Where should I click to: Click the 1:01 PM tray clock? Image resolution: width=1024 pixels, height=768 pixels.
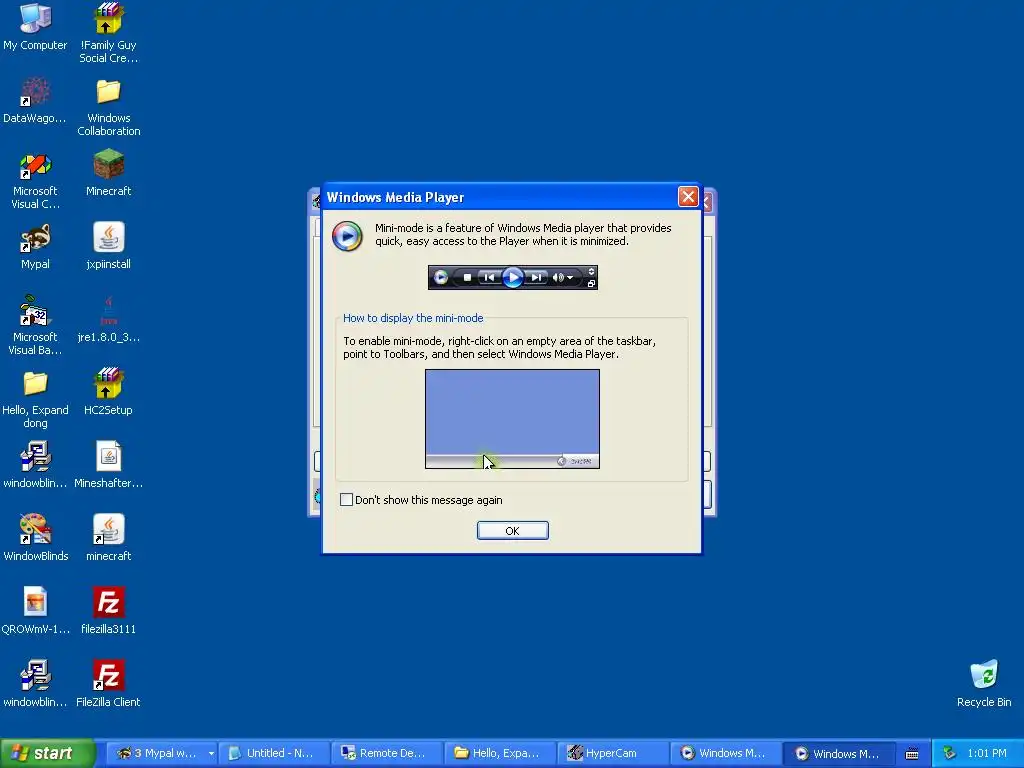(987, 753)
